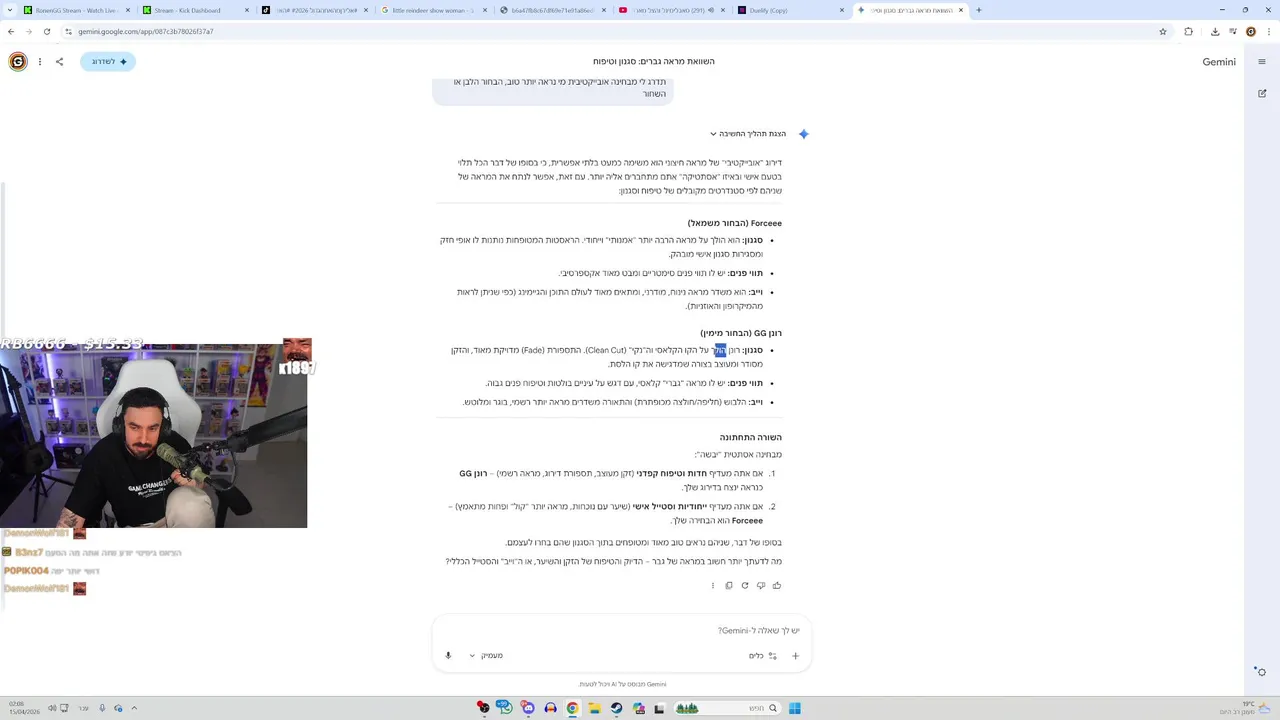Like the Gemini response with thumbs up
This screenshot has height=720, width=1280.
coord(776,586)
